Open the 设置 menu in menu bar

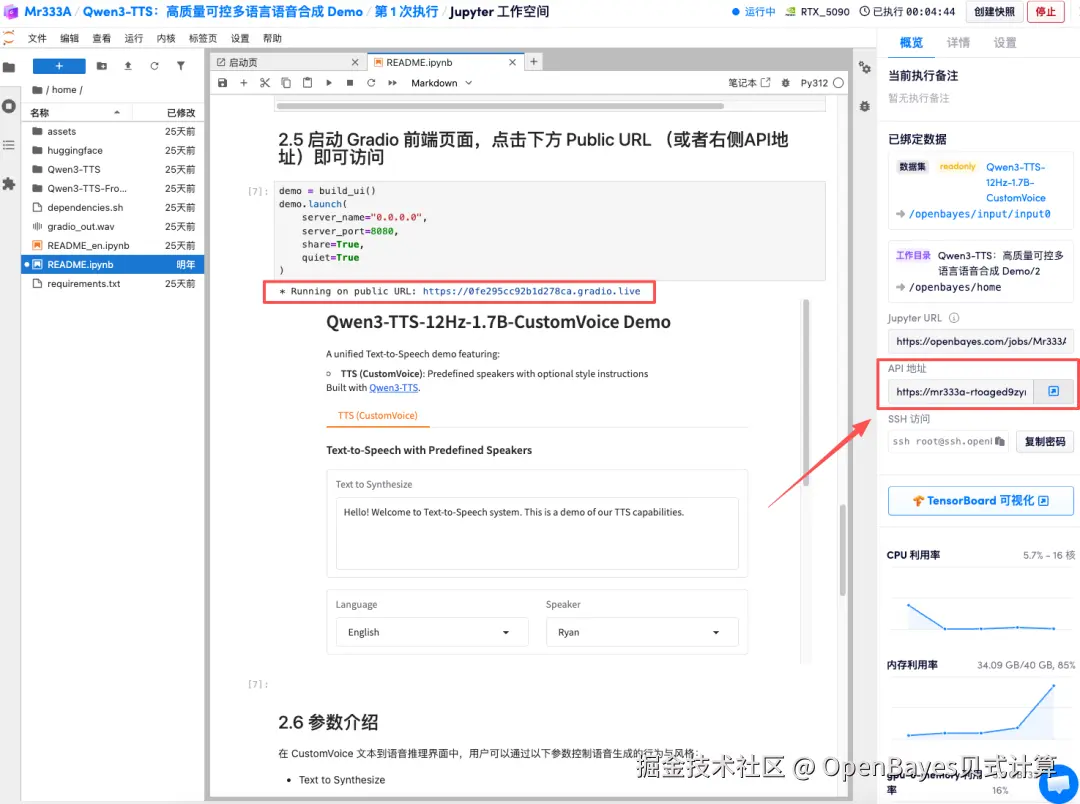pyautogui.click(x=240, y=39)
